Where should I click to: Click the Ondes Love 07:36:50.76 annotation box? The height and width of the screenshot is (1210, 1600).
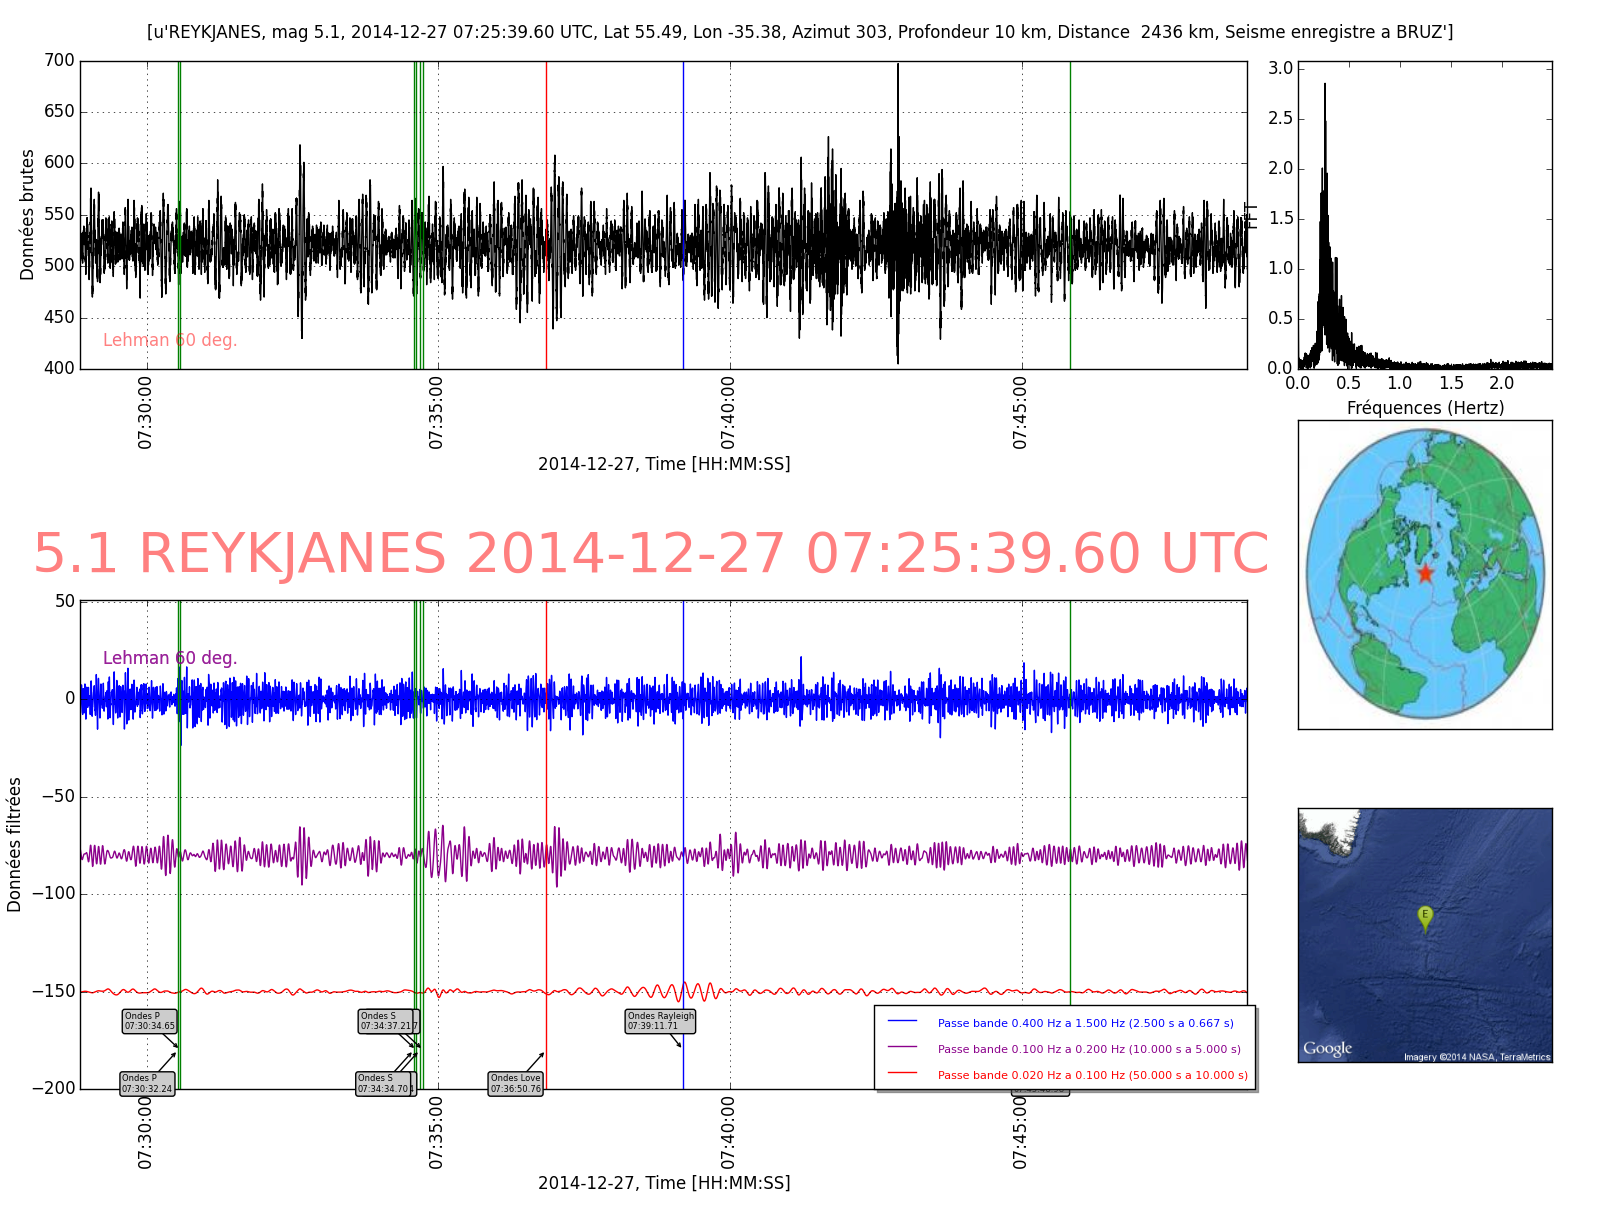click(516, 1084)
